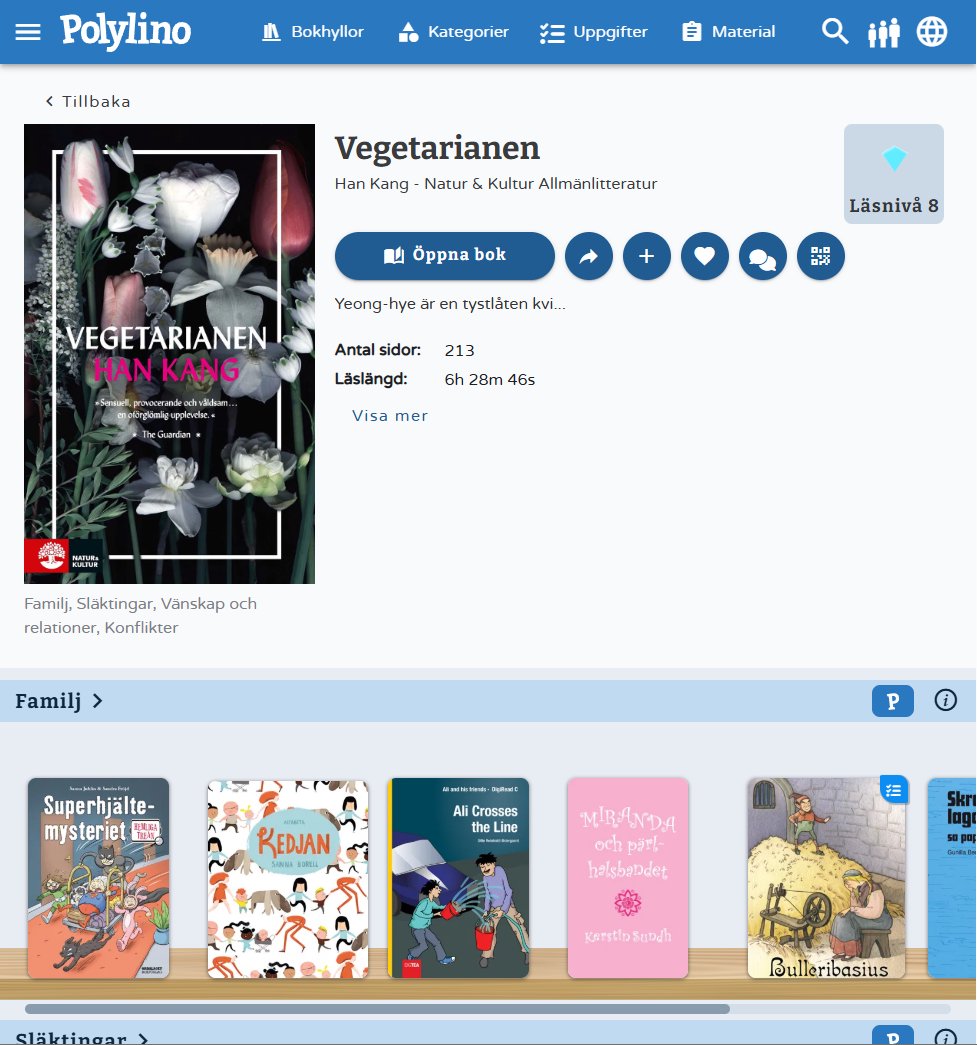This screenshot has width=977, height=1045.
Task: Go to Bokhyllor menu
Action: click(312, 32)
